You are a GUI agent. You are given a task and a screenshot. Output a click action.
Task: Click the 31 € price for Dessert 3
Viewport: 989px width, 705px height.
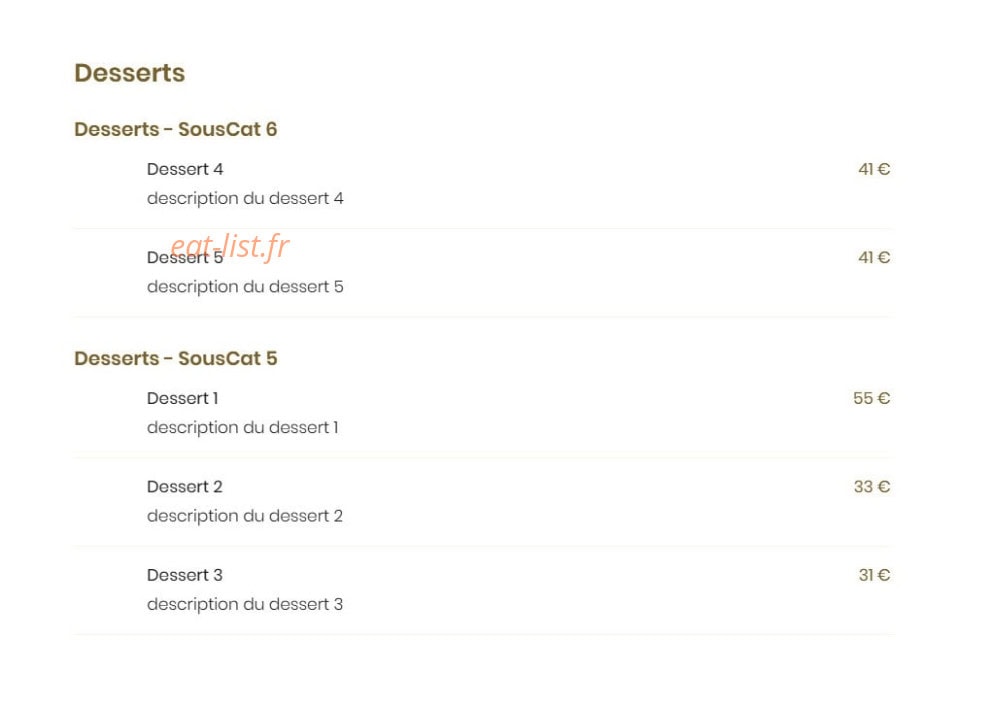click(x=874, y=575)
